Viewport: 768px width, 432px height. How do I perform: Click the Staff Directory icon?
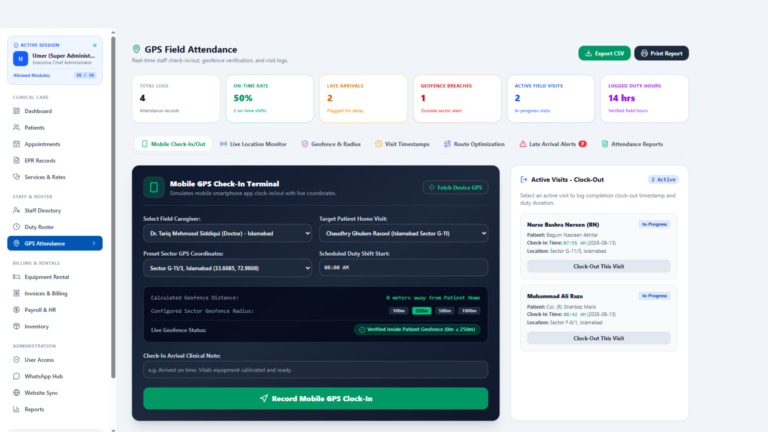coord(17,210)
